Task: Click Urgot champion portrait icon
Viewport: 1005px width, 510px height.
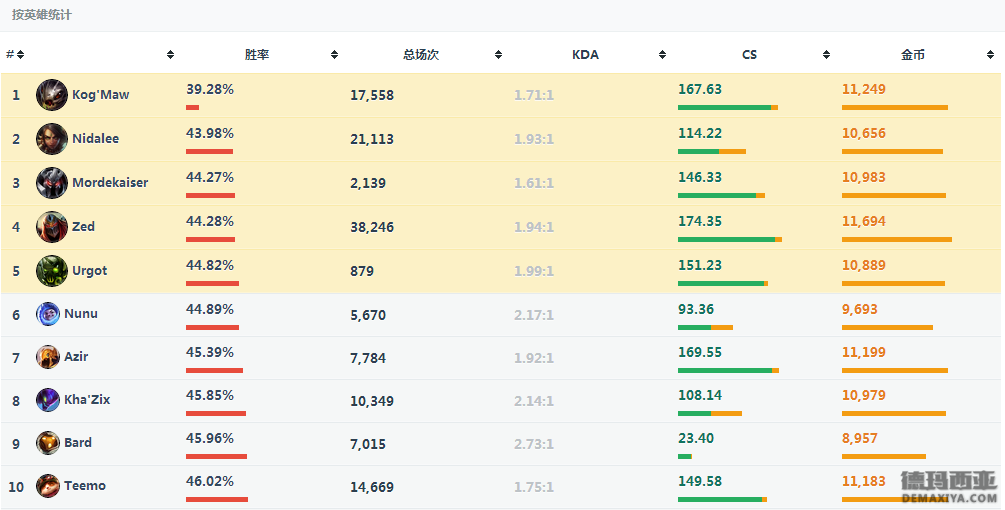Action: coord(52,271)
